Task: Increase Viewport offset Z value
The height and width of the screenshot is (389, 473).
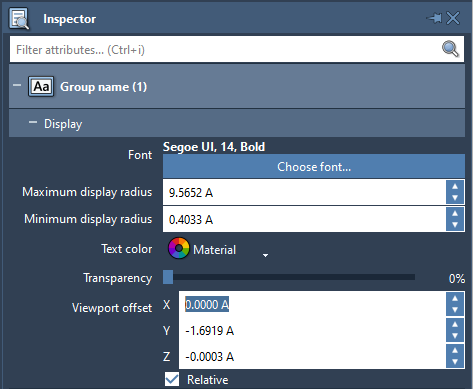Action: tap(455, 350)
